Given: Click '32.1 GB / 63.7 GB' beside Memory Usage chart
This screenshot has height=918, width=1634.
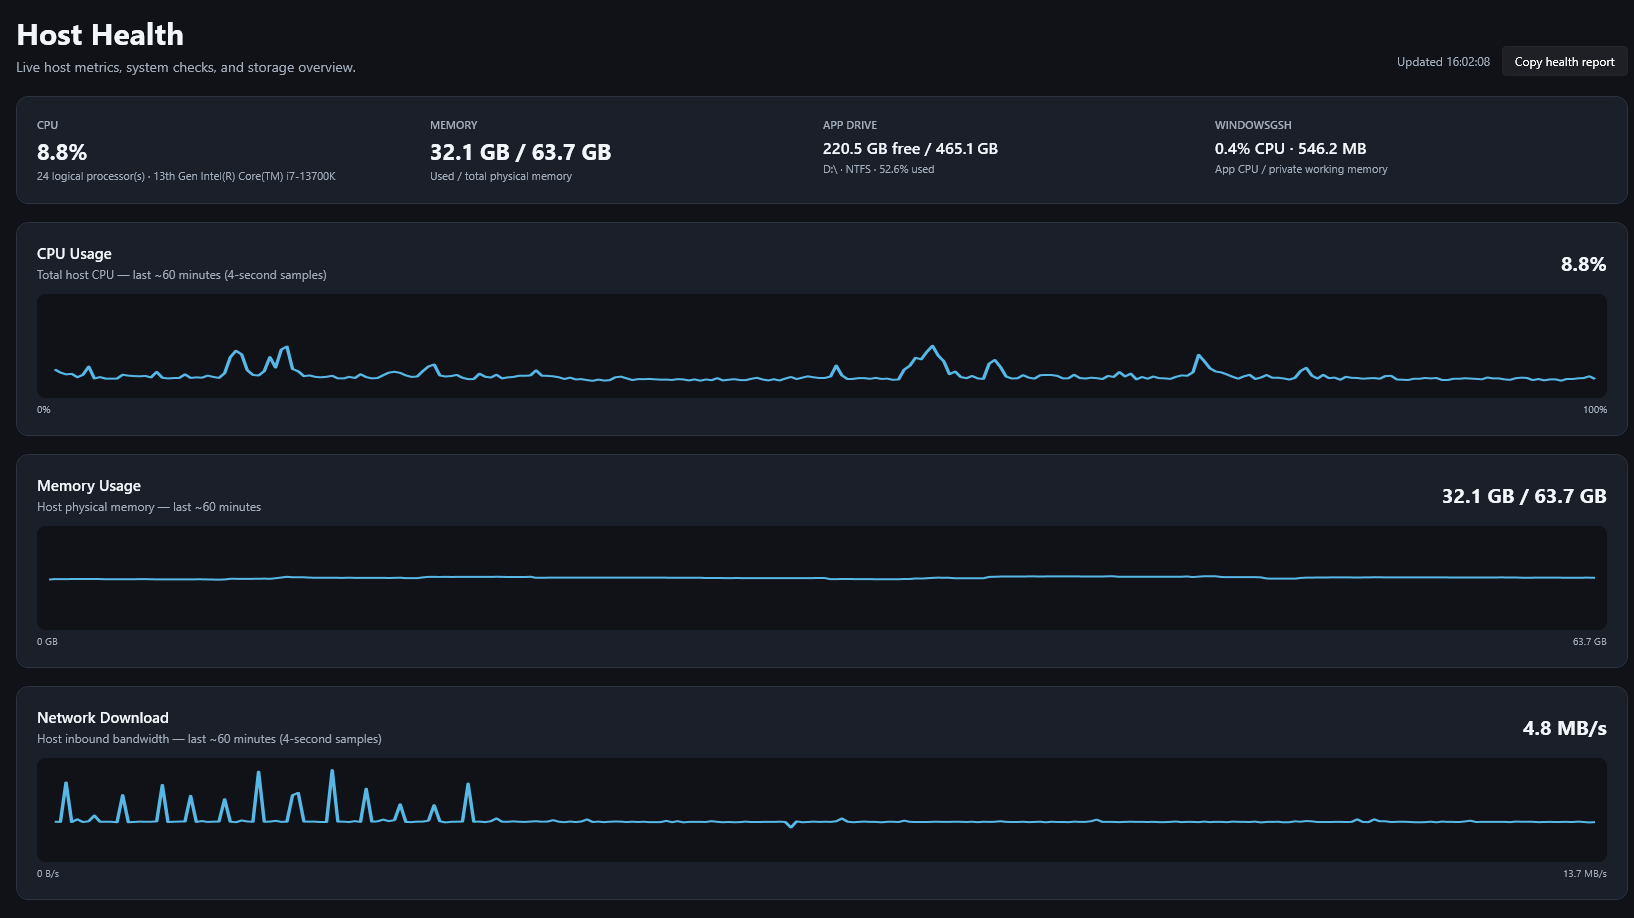Looking at the screenshot, I should (1524, 496).
